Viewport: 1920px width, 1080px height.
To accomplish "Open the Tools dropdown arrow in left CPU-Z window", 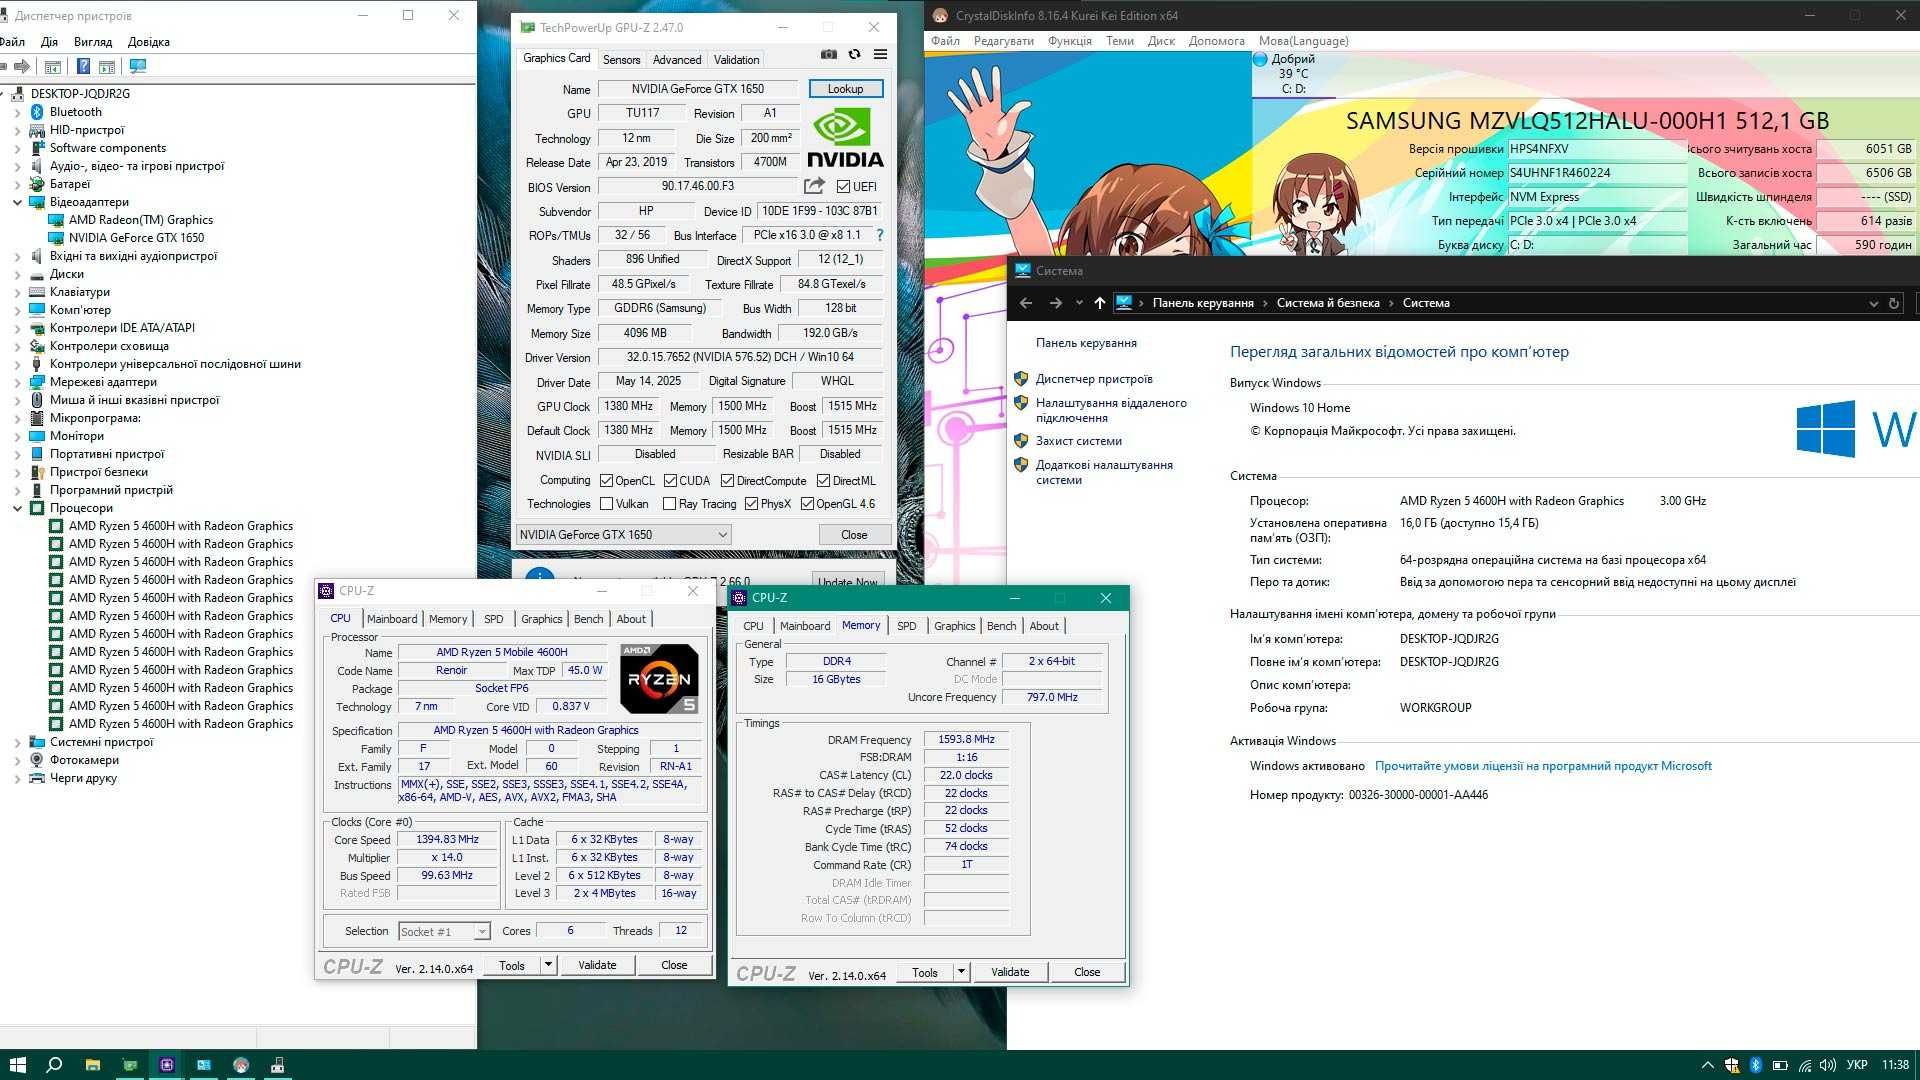I will [548, 965].
